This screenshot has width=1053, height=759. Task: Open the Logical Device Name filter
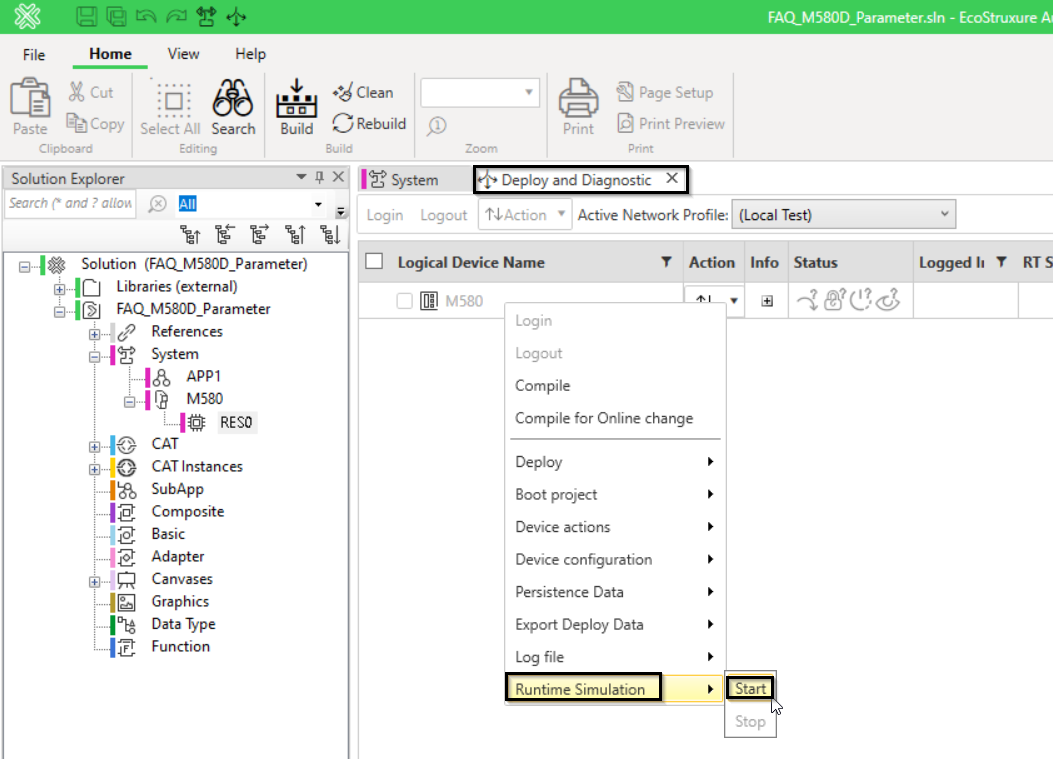click(666, 262)
